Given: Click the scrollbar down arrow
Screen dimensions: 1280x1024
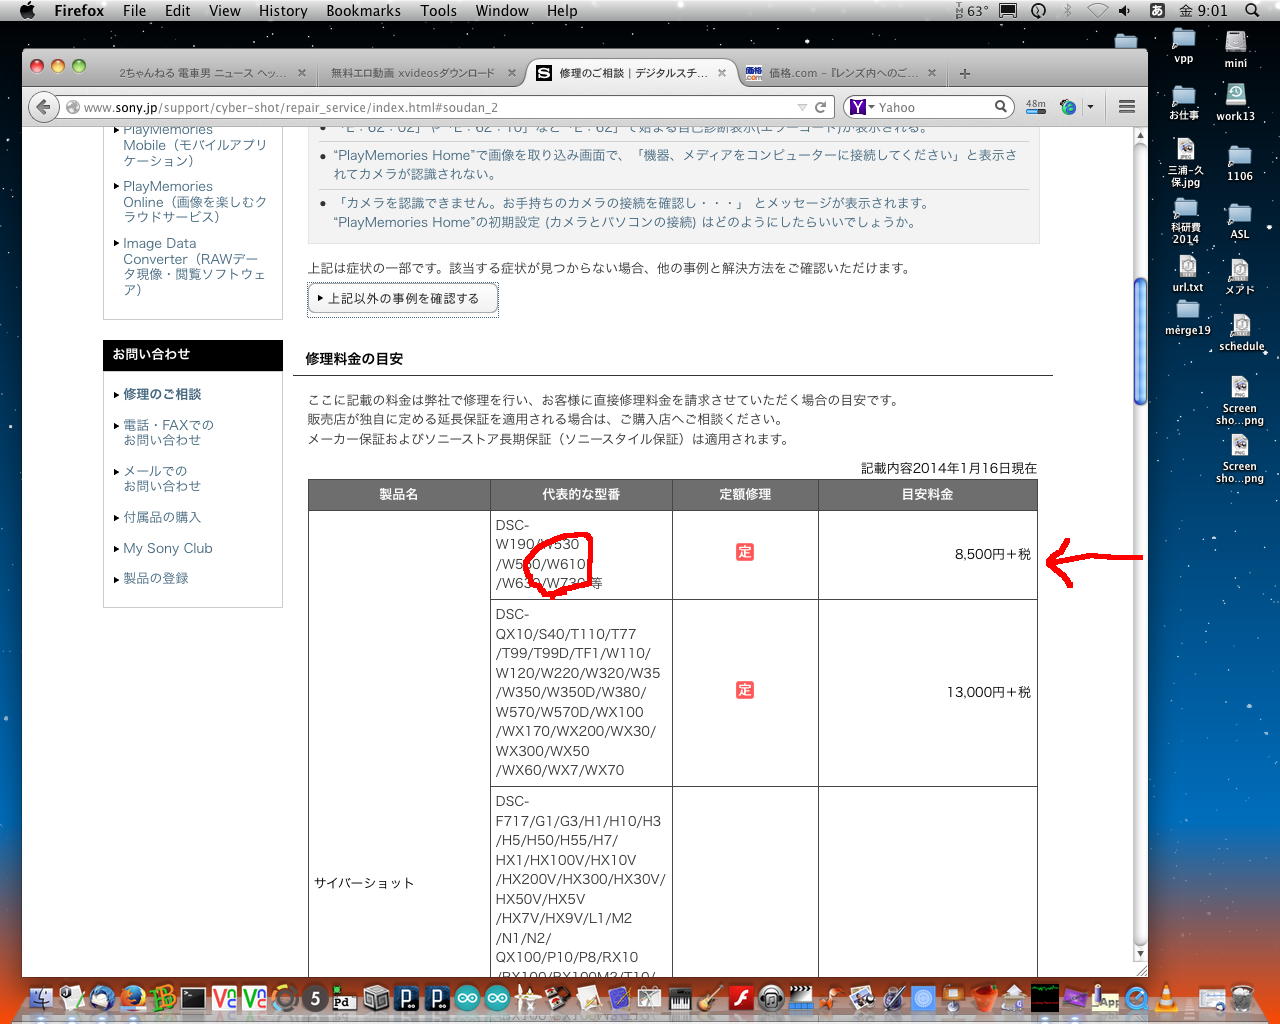Looking at the screenshot, I should (x=1140, y=953).
